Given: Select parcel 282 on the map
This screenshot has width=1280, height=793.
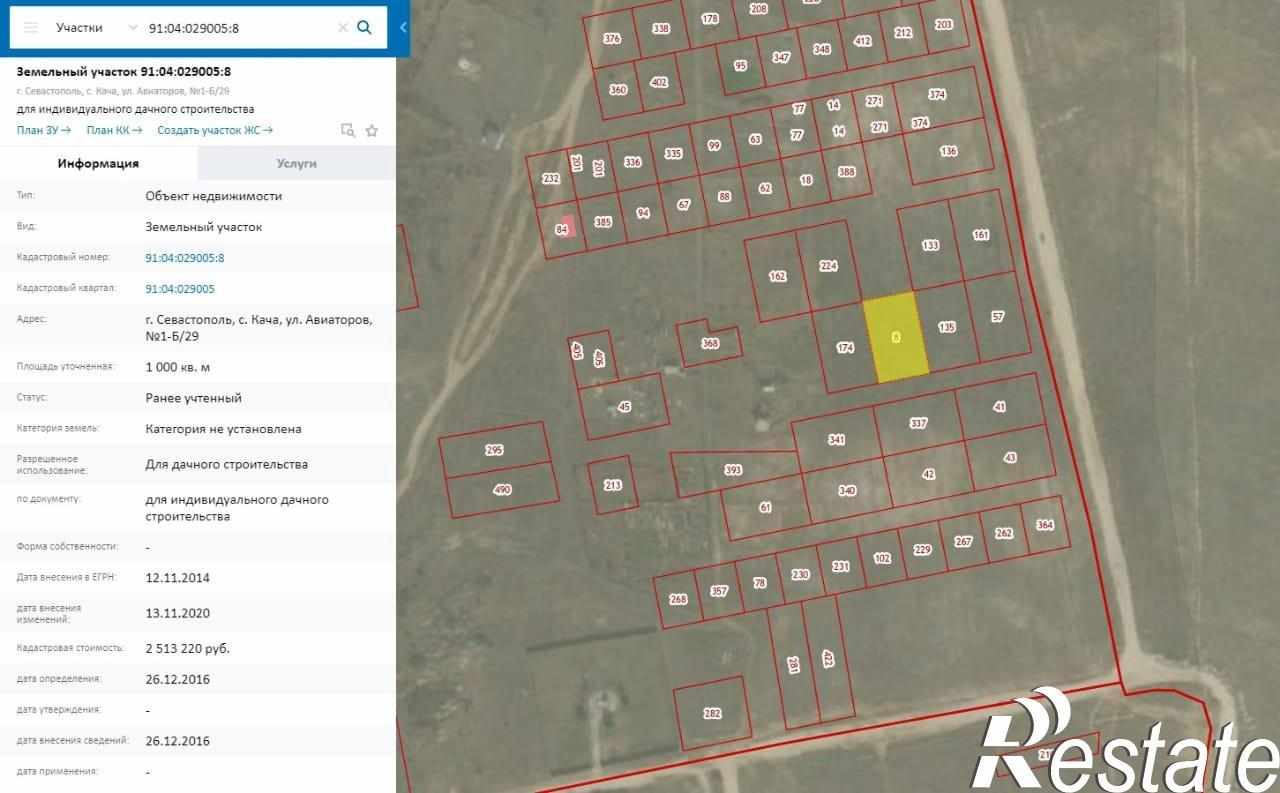Looking at the screenshot, I should click(712, 713).
